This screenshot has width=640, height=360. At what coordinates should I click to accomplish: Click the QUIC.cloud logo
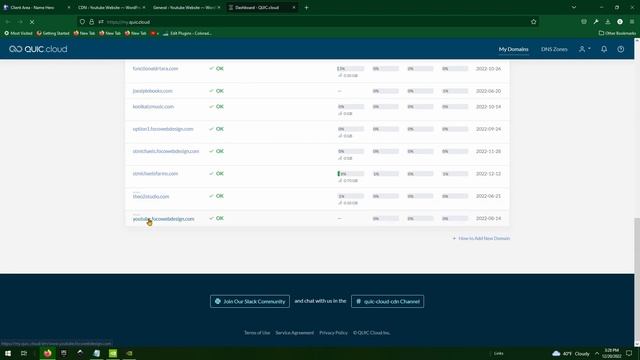(x=38, y=49)
